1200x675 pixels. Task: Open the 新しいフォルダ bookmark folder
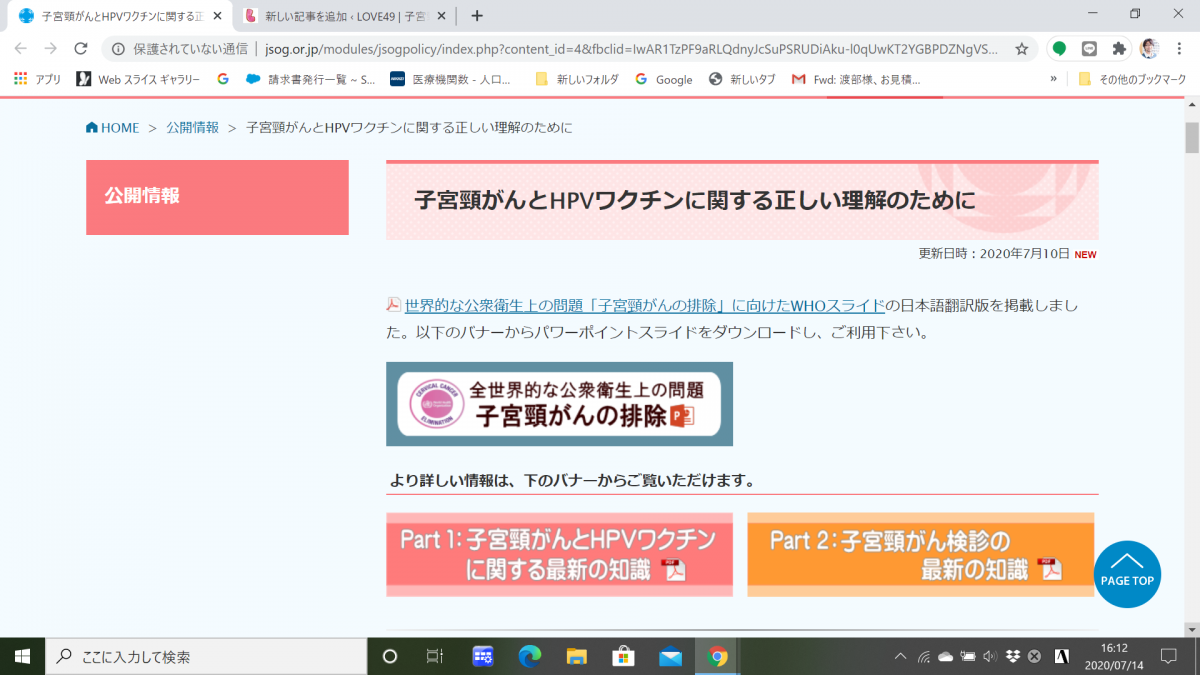[576, 79]
